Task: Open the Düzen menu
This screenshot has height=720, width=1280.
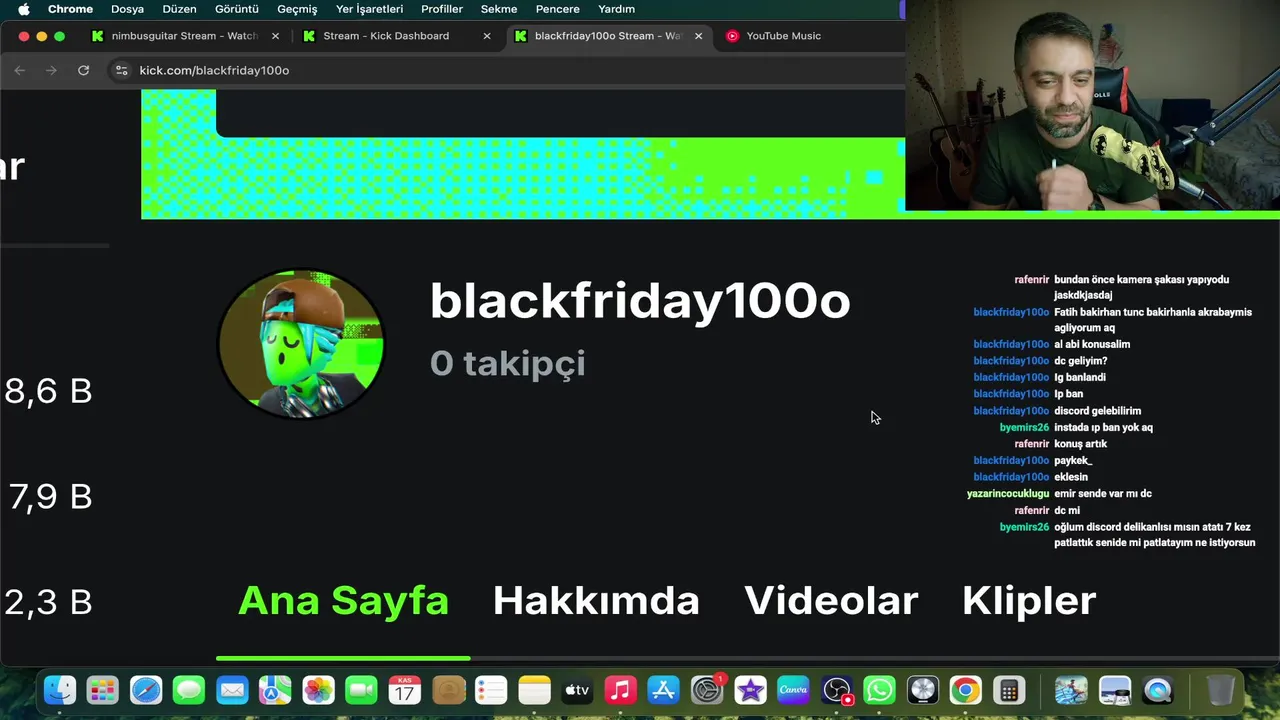Action: click(180, 9)
